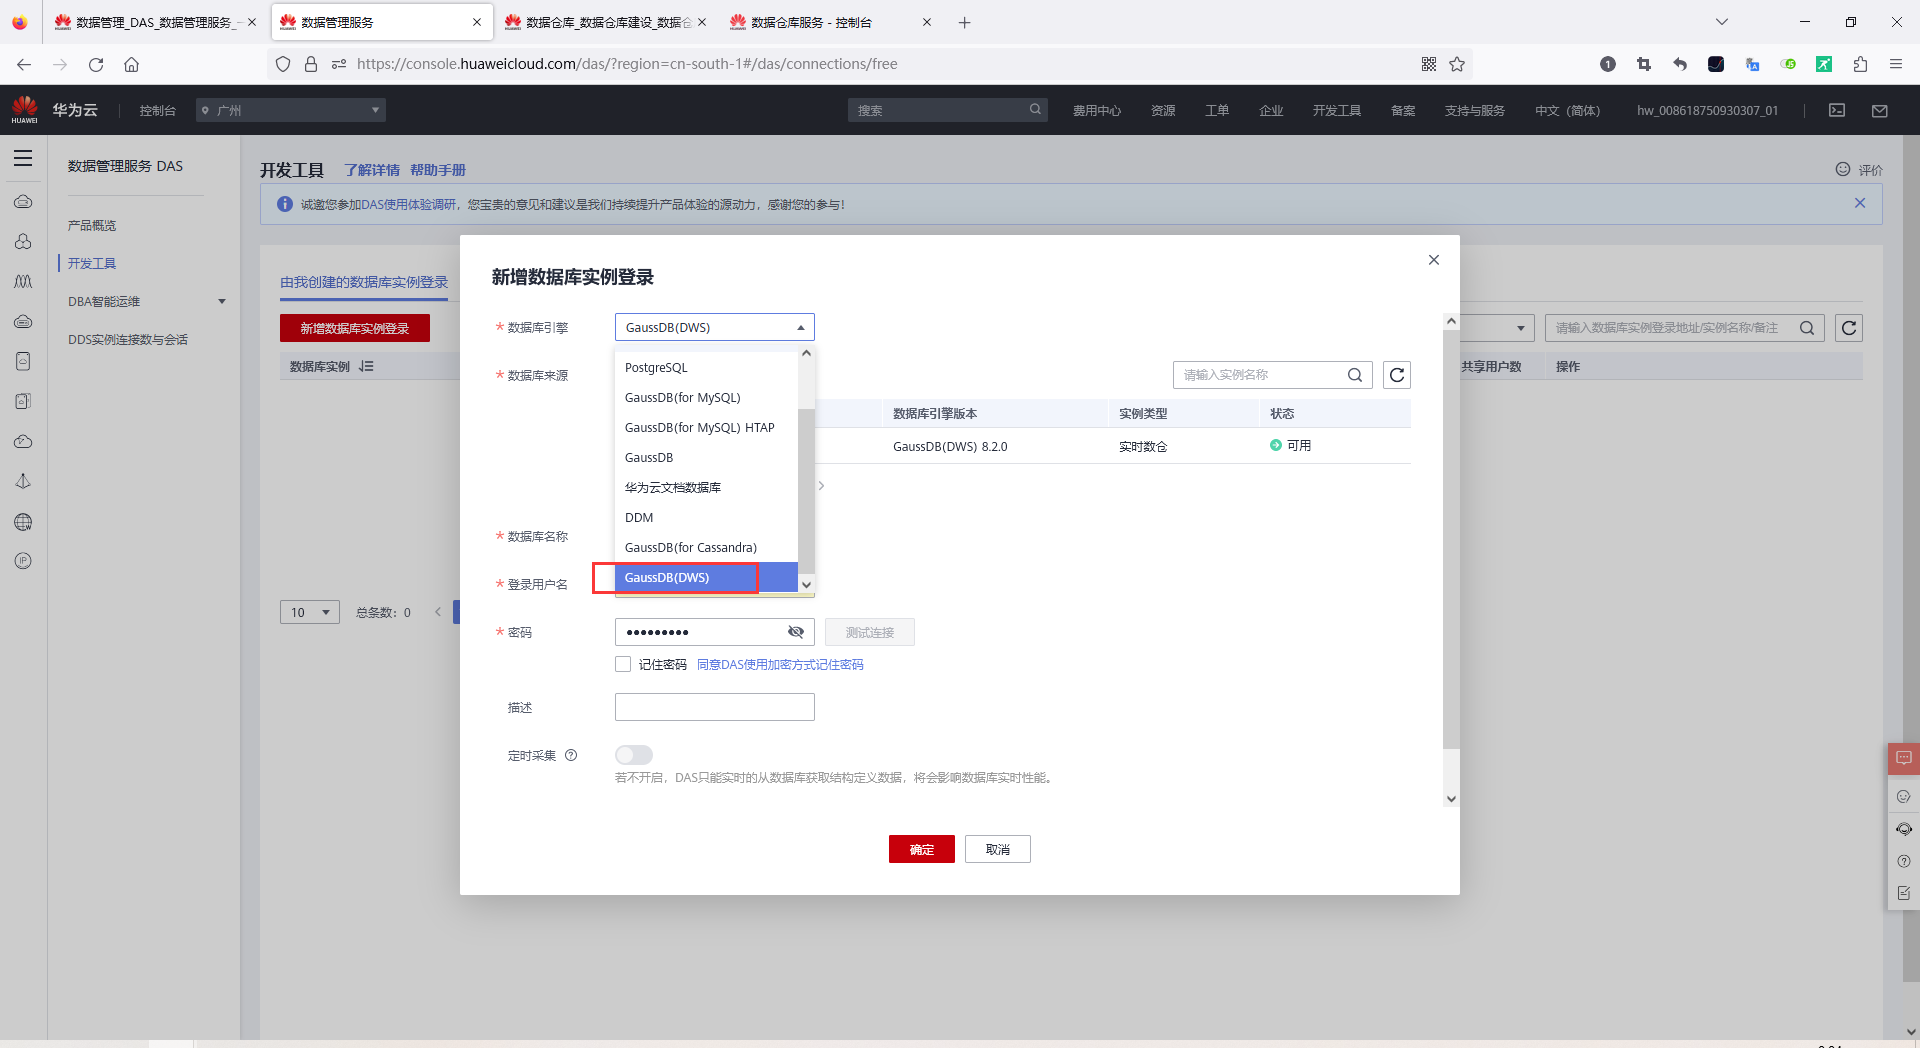Screen dimensions: 1920x1048
Task: Enable the 定时采集 switch
Action: [634, 755]
